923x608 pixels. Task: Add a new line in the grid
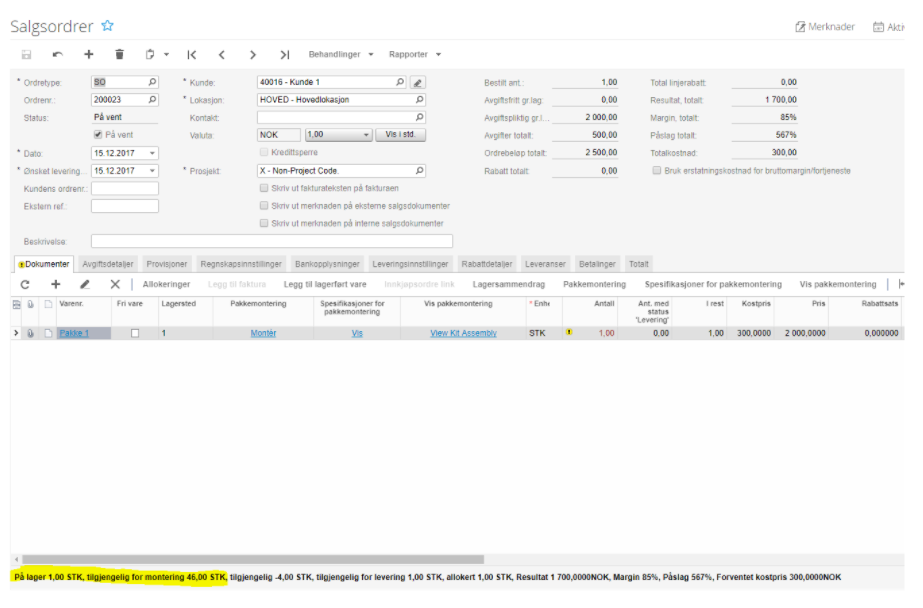coord(56,284)
